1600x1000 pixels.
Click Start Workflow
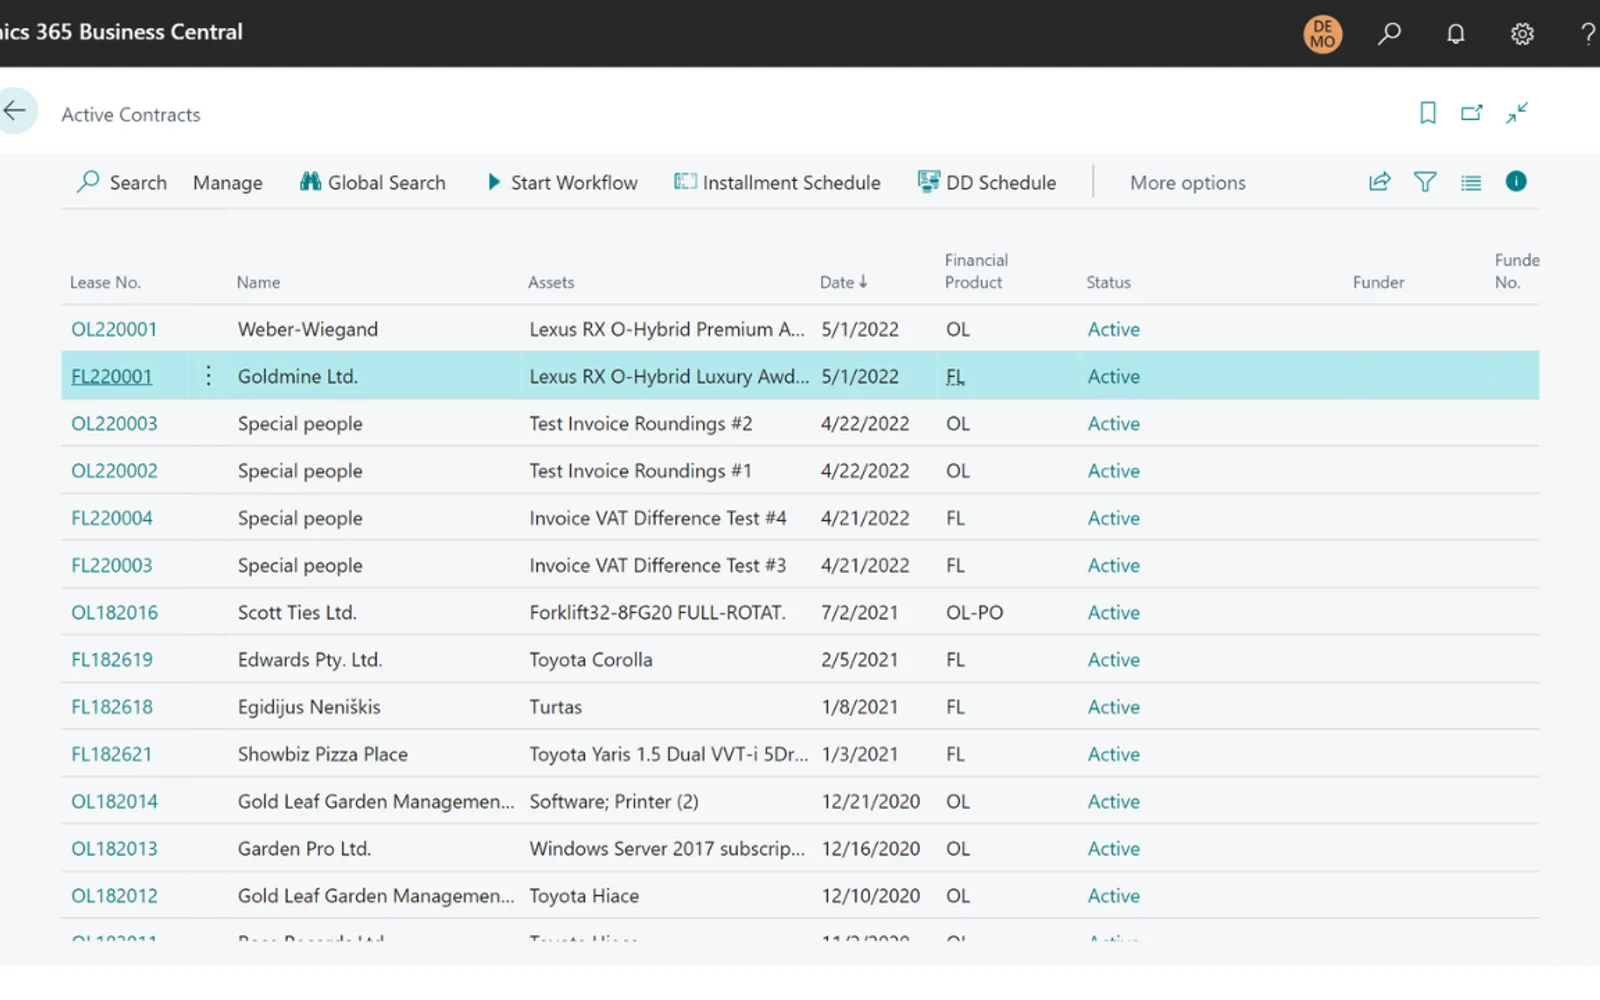pyautogui.click(x=563, y=182)
